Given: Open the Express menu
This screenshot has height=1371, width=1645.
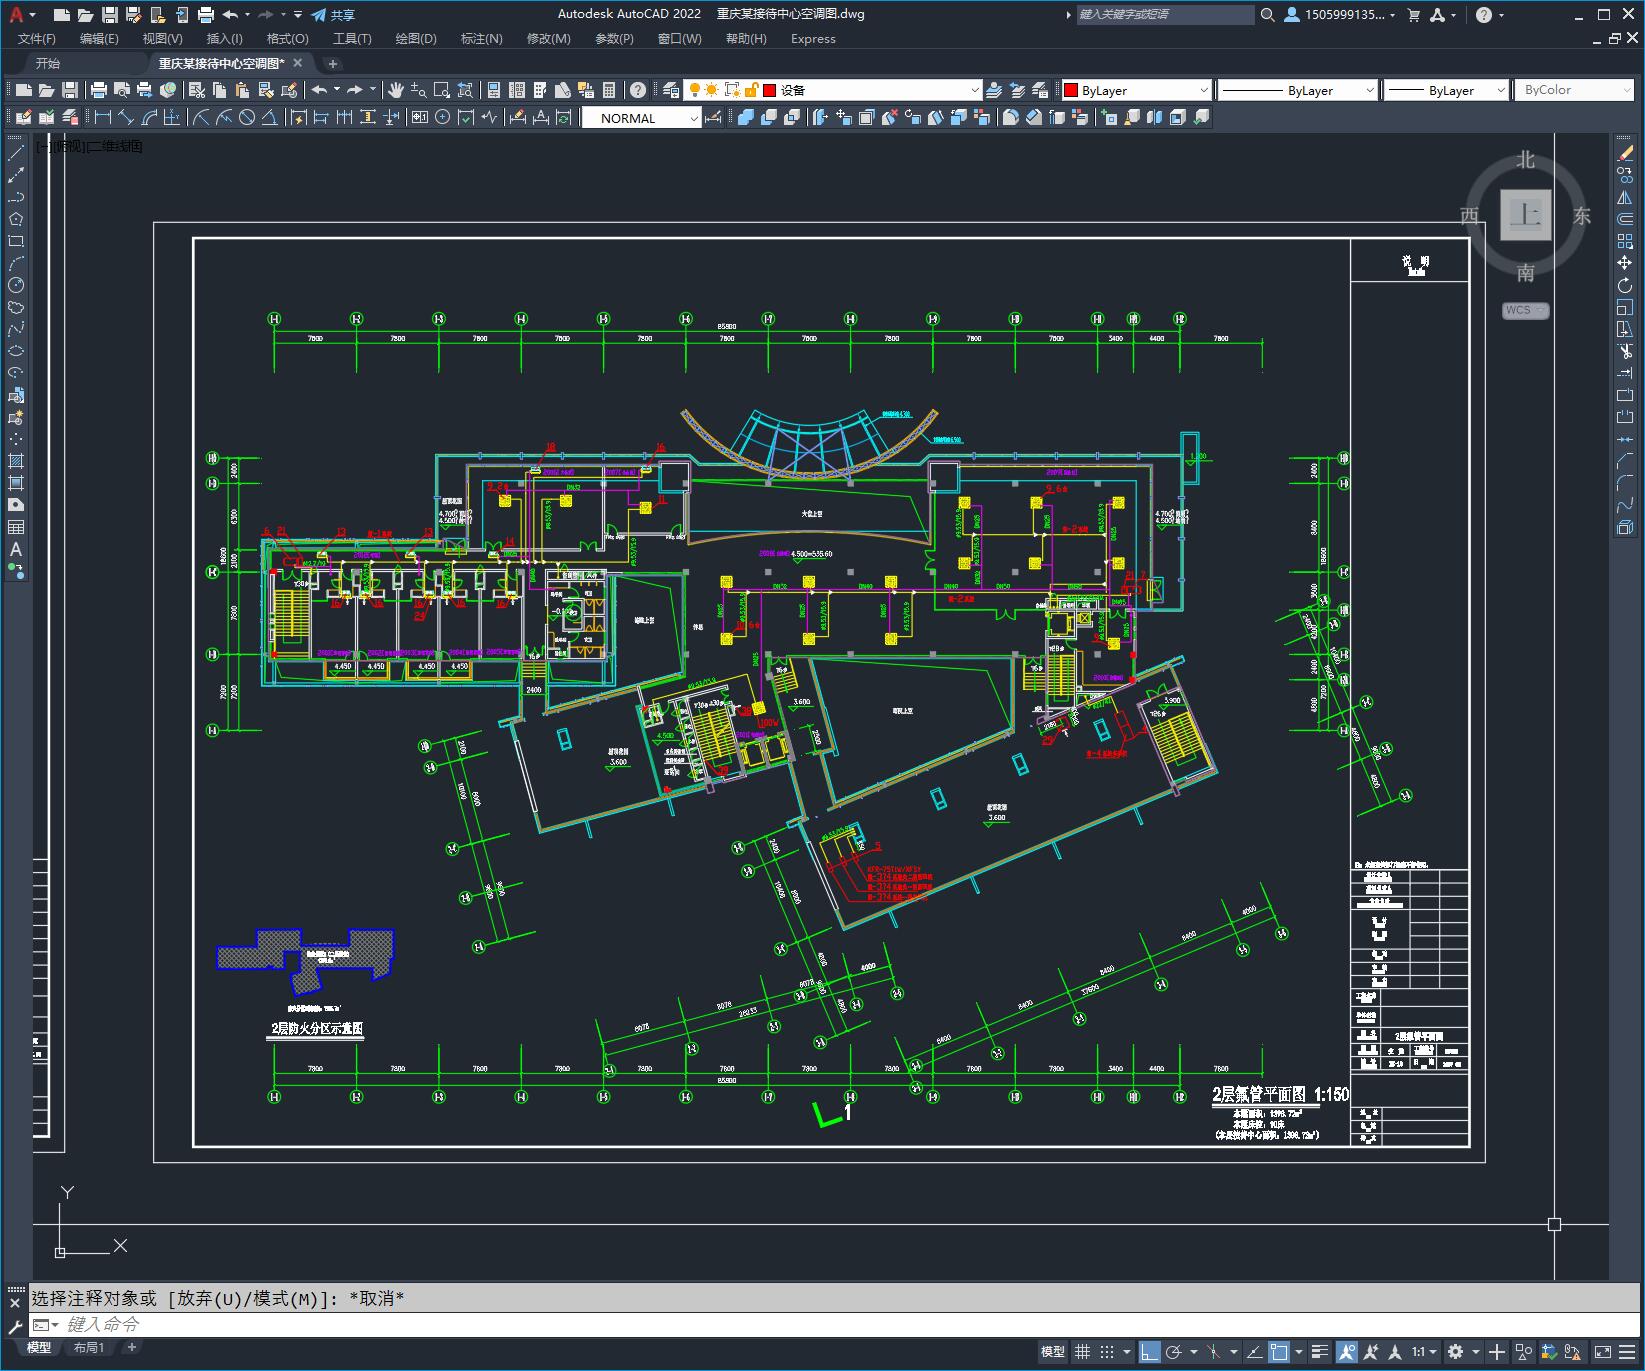Looking at the screenshot, I should point(813,38).
